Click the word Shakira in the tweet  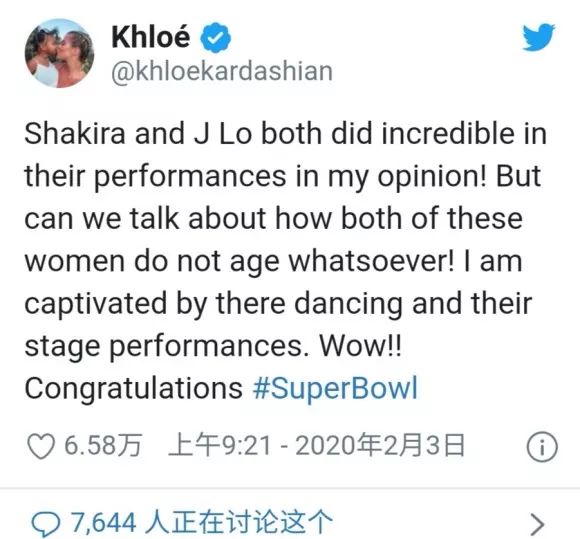pos(75,133)
